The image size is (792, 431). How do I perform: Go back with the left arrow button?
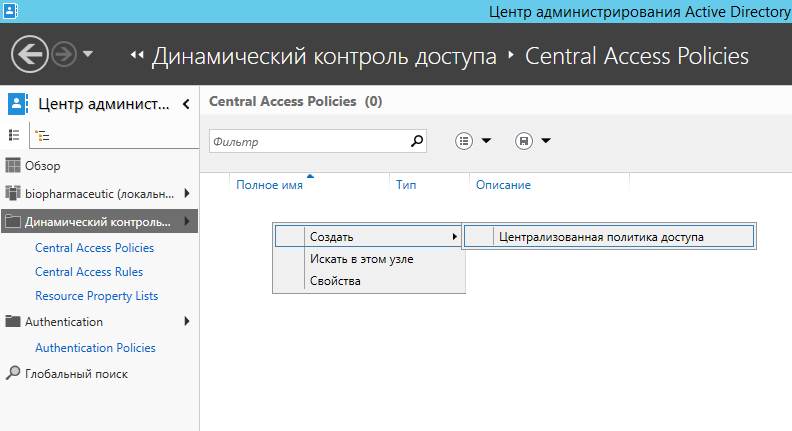click(x=30, y=54)
